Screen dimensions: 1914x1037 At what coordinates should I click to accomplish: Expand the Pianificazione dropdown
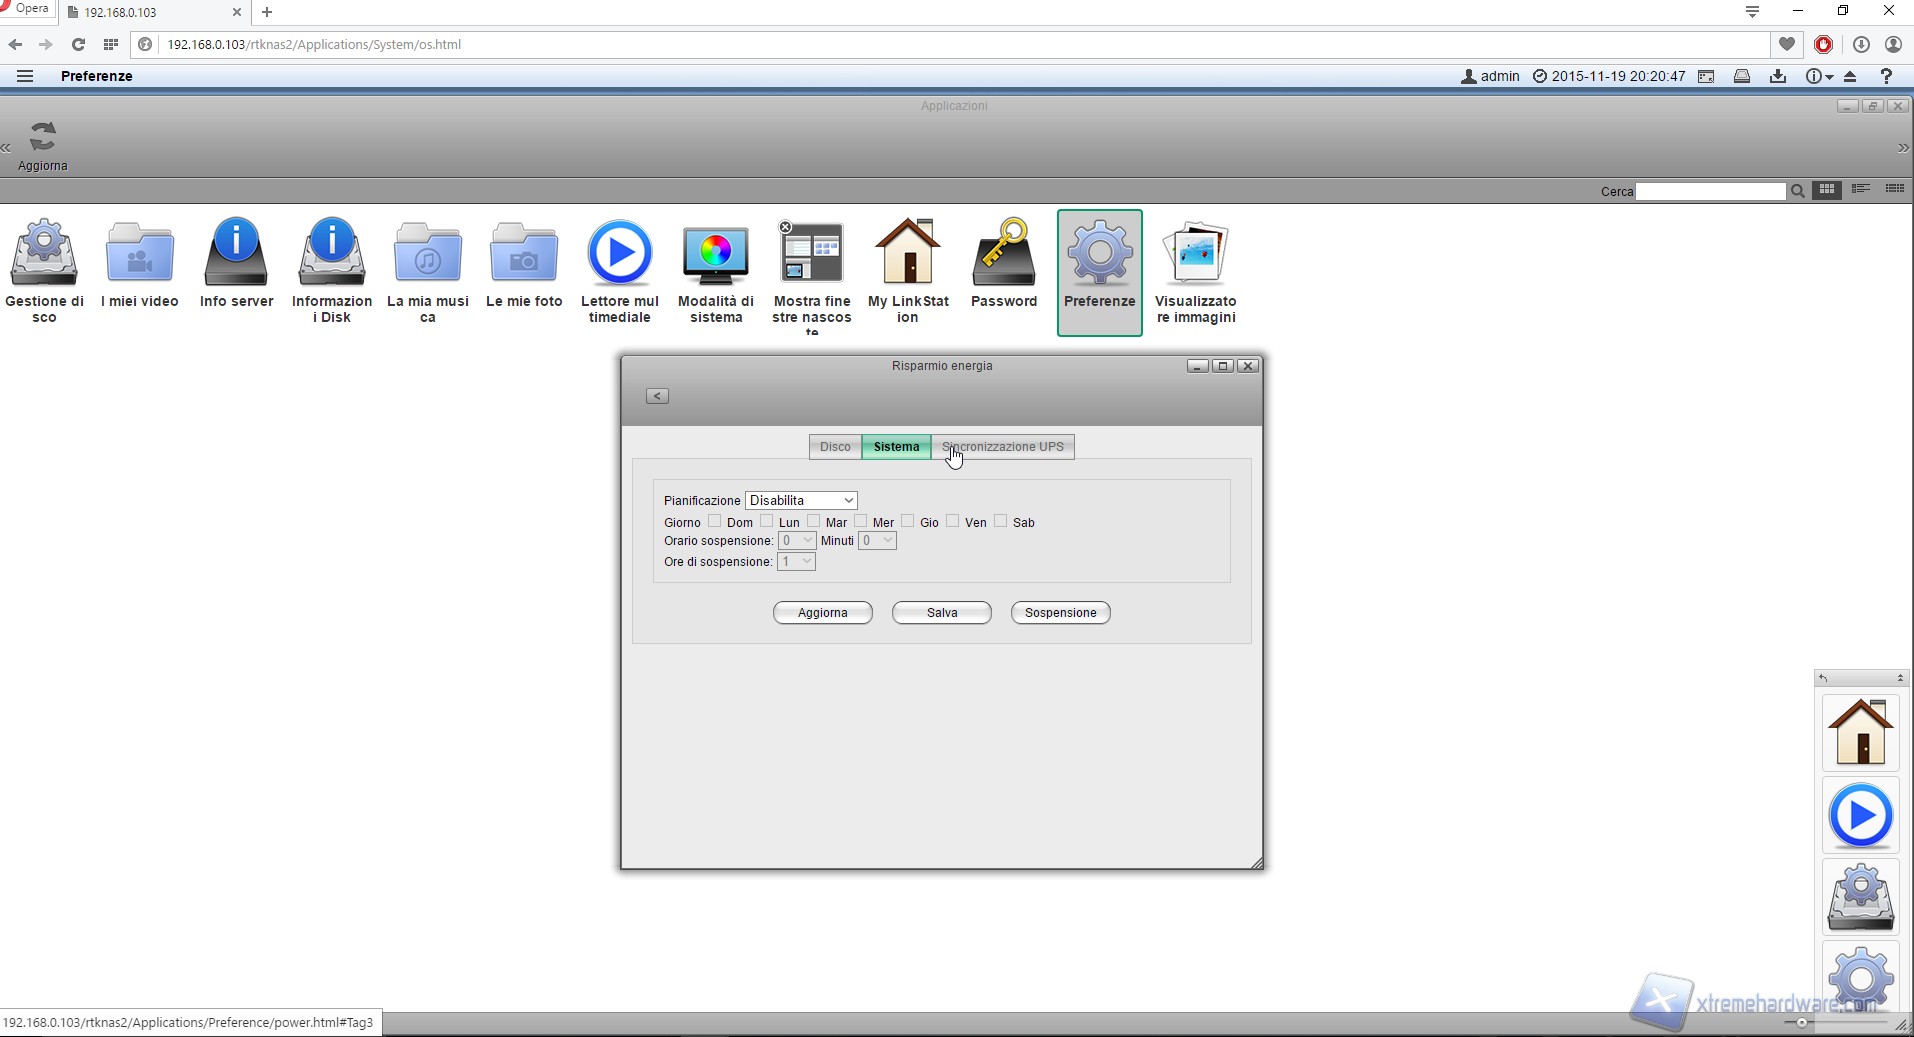click(x=801, y=500)
